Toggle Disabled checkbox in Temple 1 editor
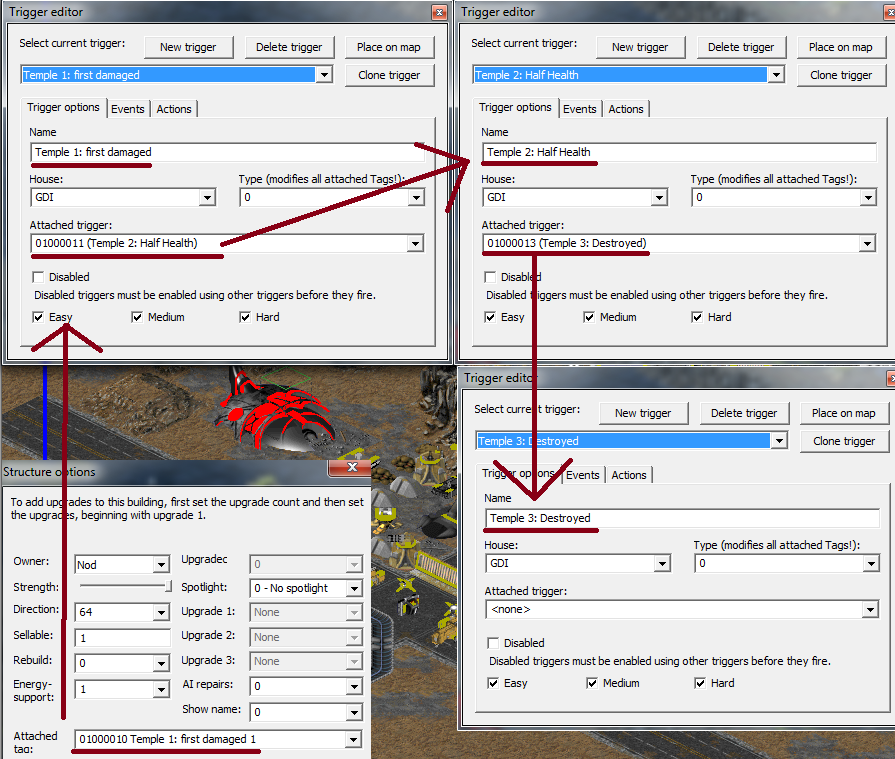This screenshot has height=759, width=895. pyautogui.click(x=38, y=277)
